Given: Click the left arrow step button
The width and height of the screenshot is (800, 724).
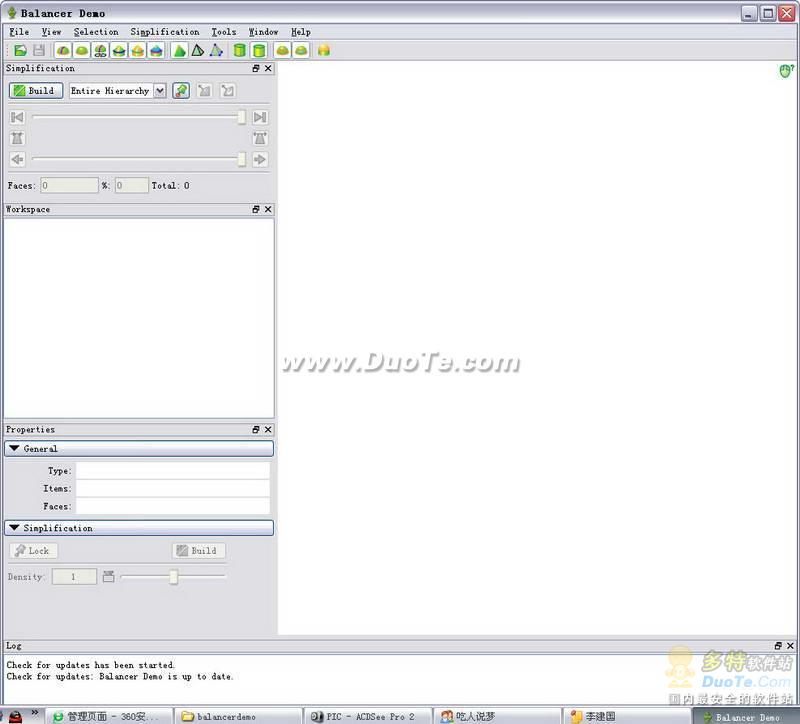Looking at the screenshot, I should (x=17, y=159).
